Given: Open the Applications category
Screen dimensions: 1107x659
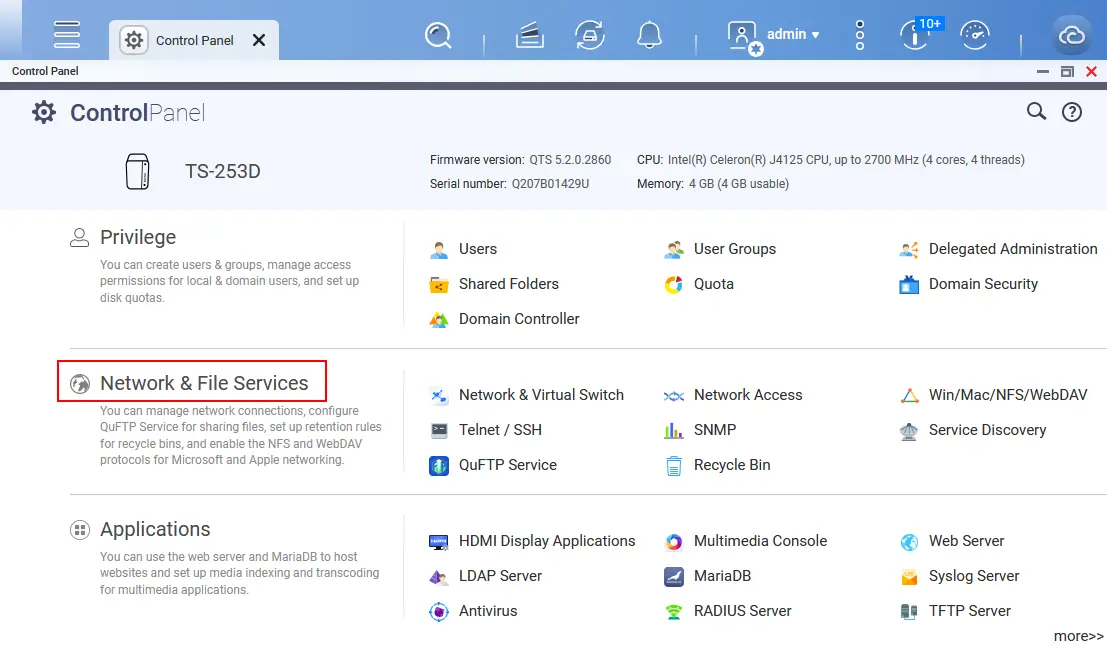Looking at the screenshot, I should pyautogui.click(x=155, y=529).
